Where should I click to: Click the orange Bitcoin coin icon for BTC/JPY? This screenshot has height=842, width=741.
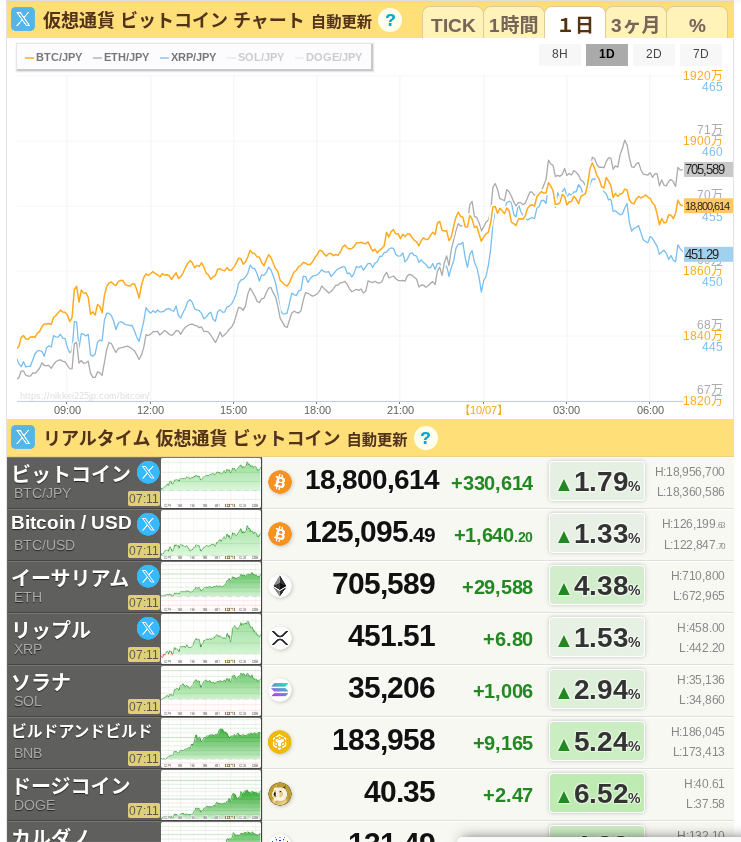pyautogui.click(x=279, y=482)
